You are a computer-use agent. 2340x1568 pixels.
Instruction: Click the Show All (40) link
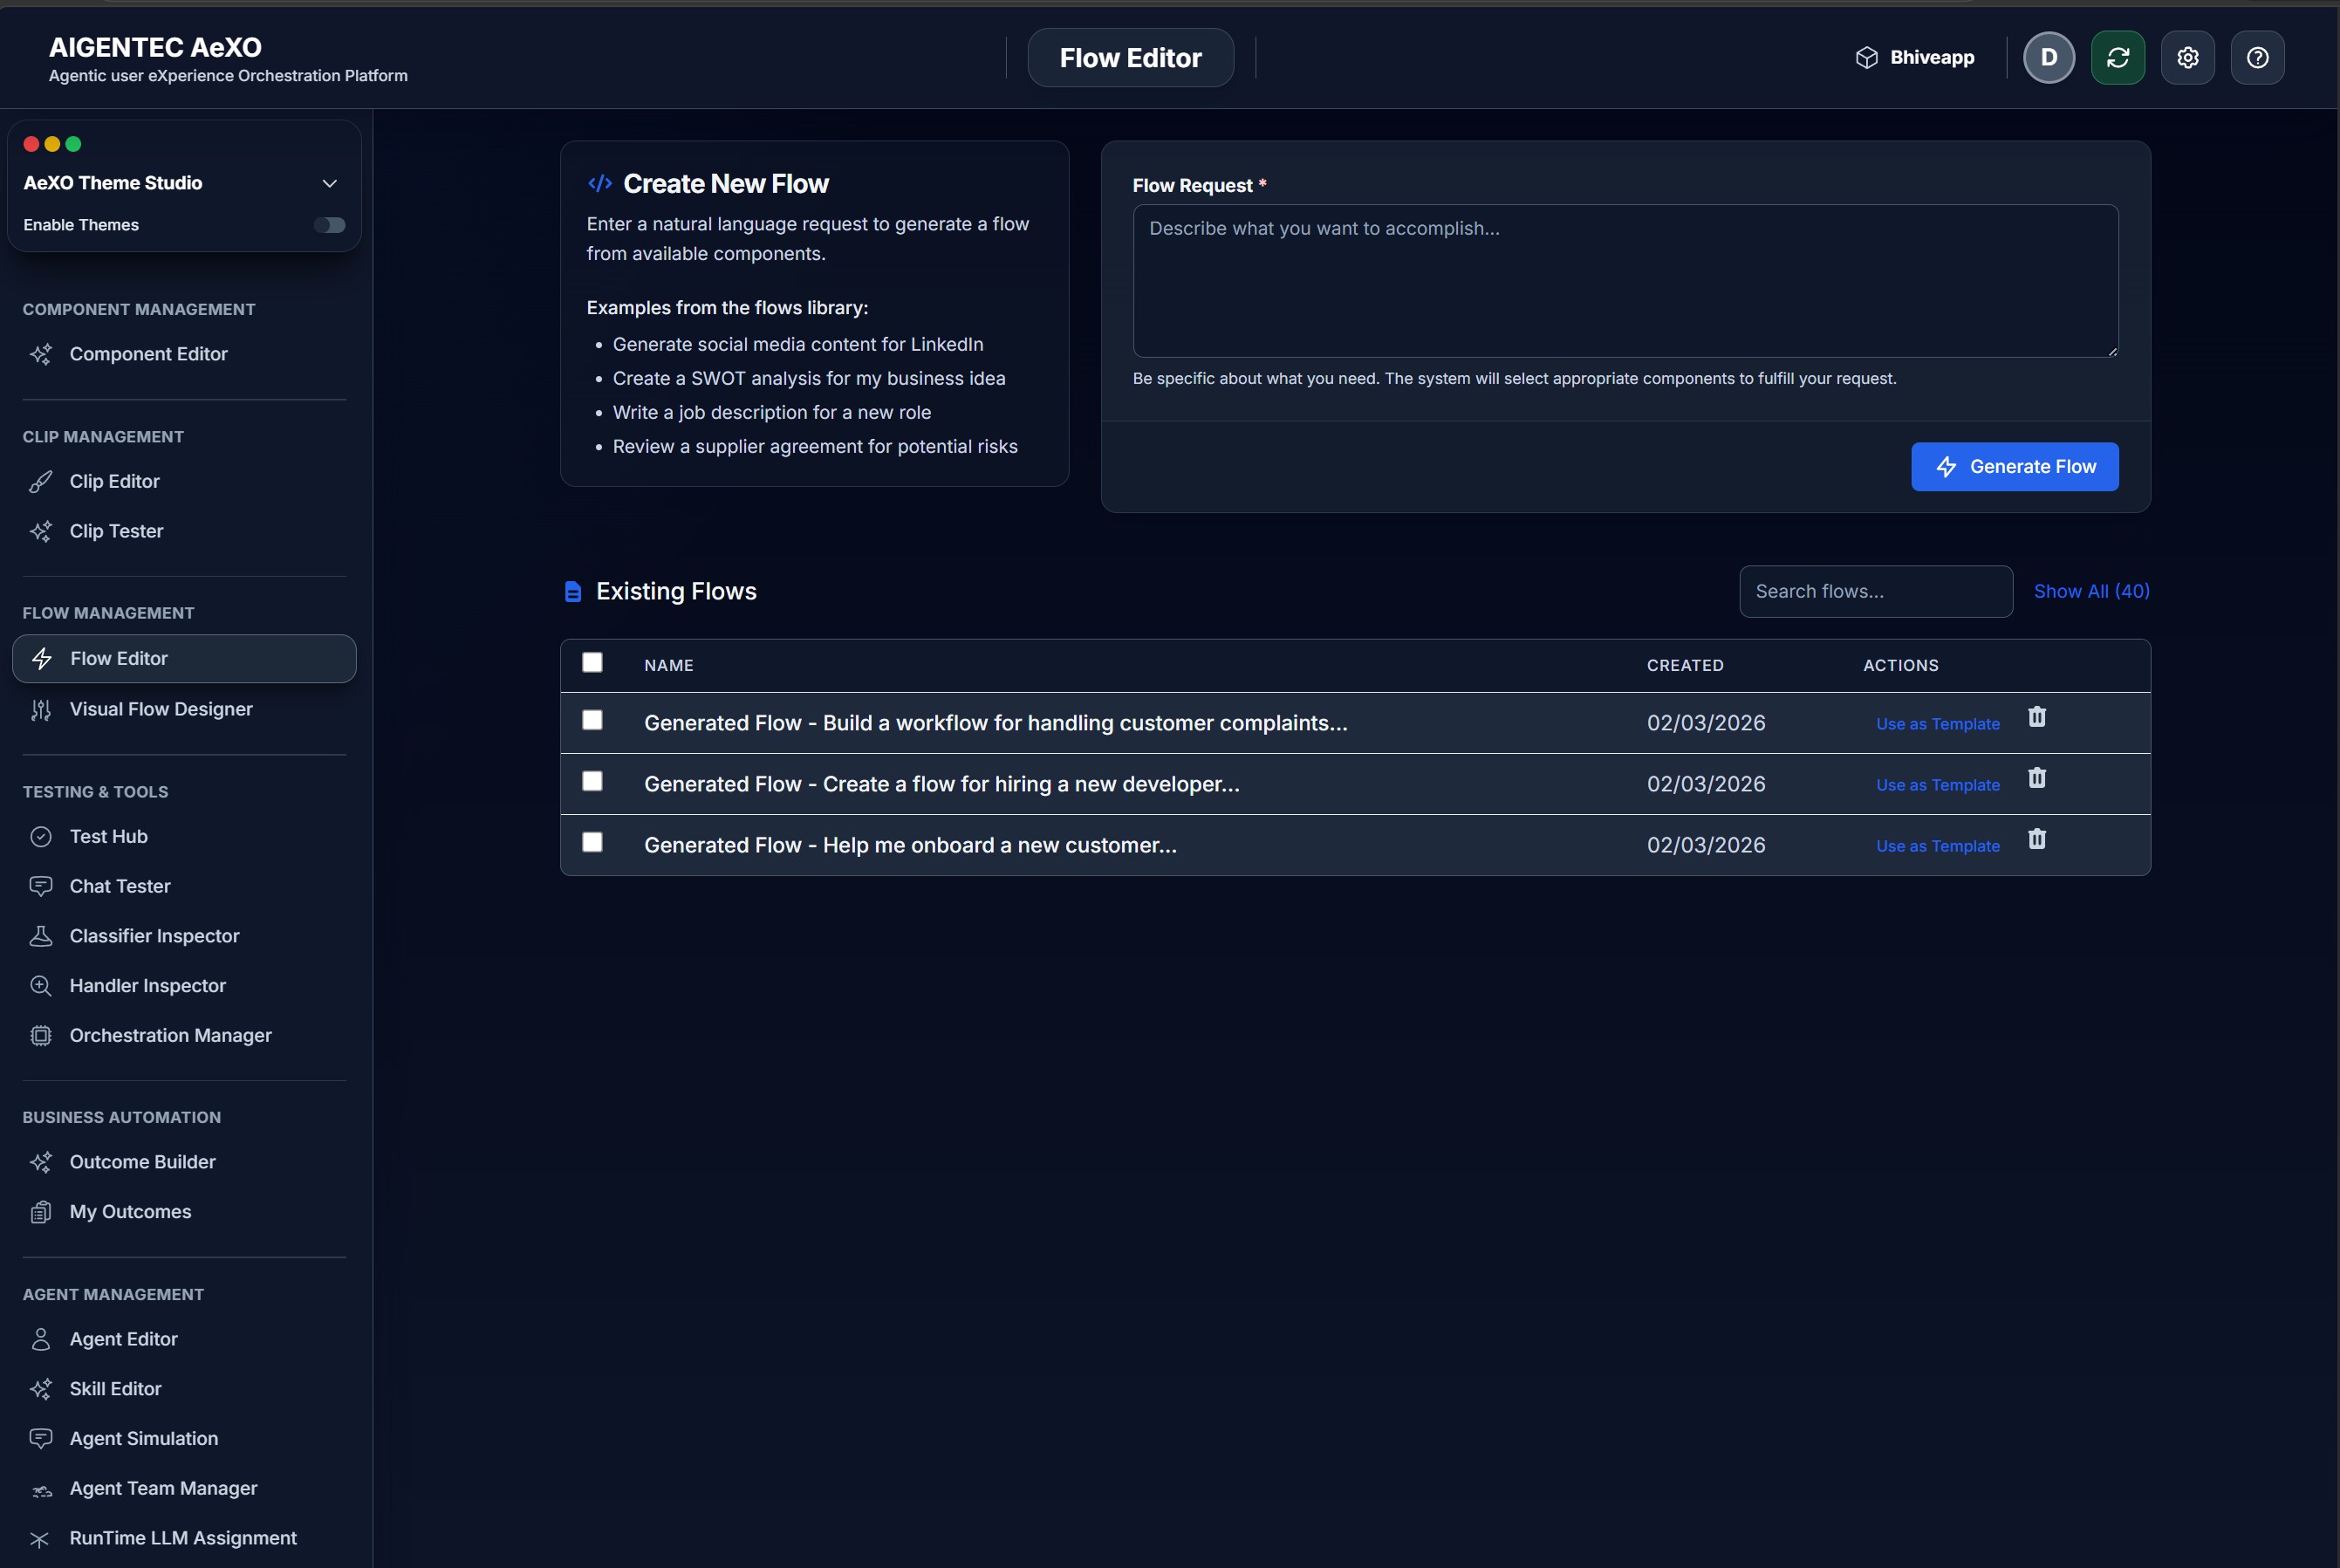point(2093,591)
